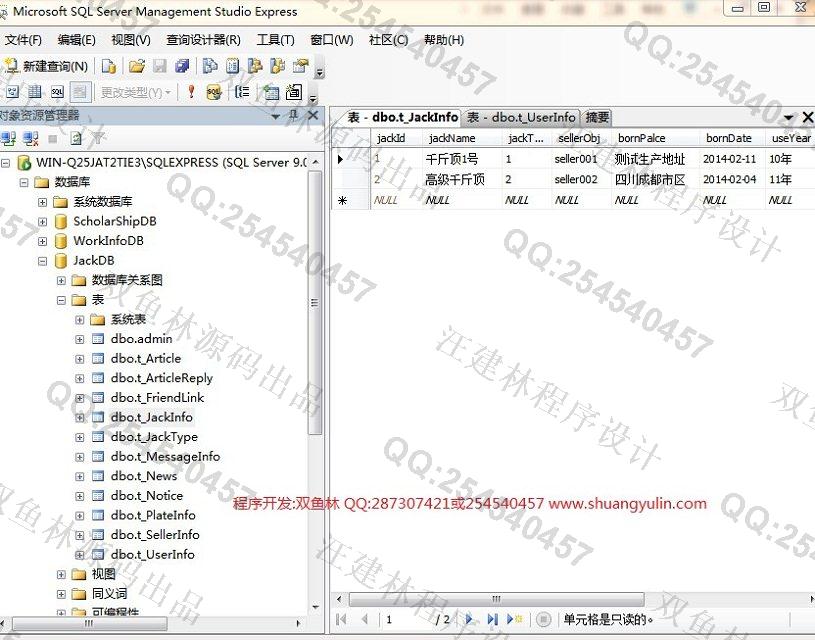Click the 新建查询 New Query button
Viewport: 815px width, 640px height.
(x=46, y=66)
